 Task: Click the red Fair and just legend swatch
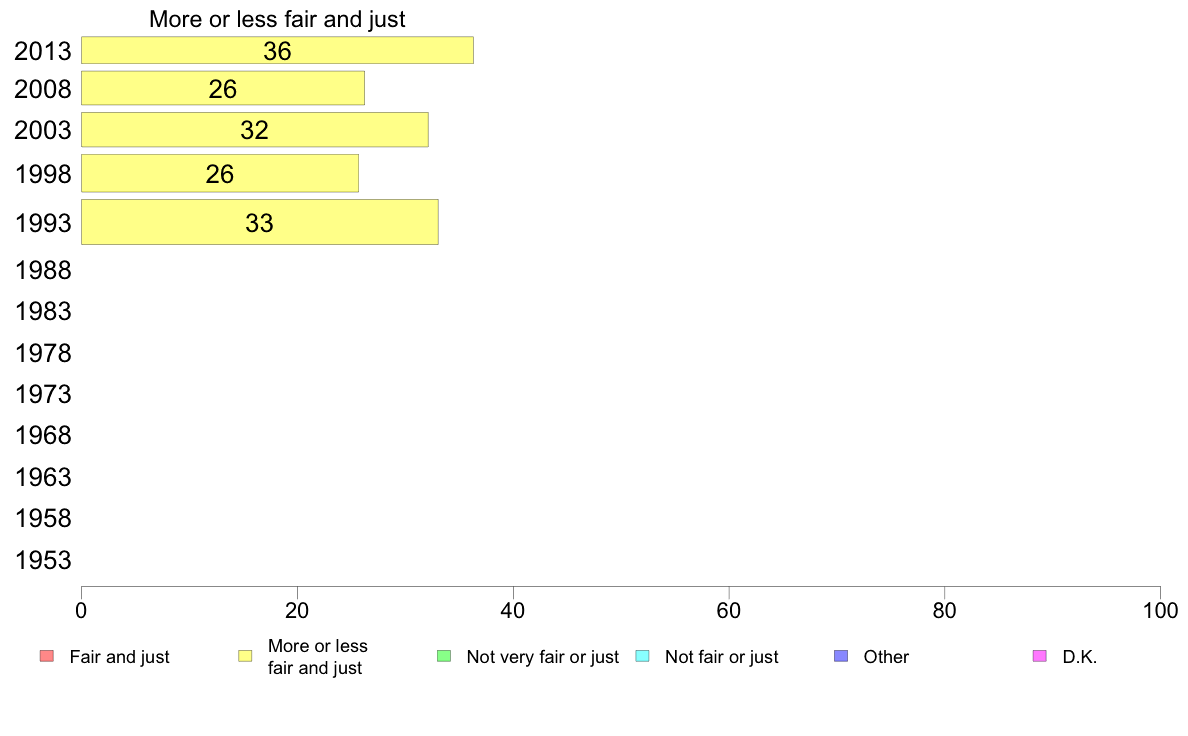(47, 656)
